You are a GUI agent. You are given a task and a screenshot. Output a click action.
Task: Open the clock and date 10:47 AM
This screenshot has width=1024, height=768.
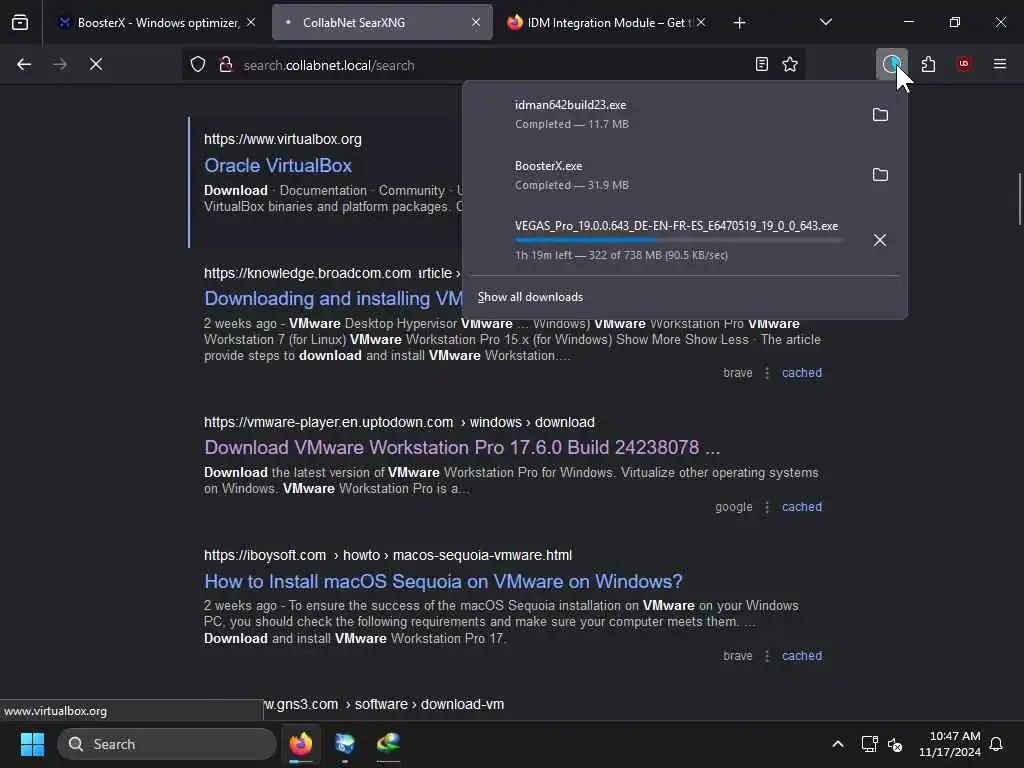(950, 744)
